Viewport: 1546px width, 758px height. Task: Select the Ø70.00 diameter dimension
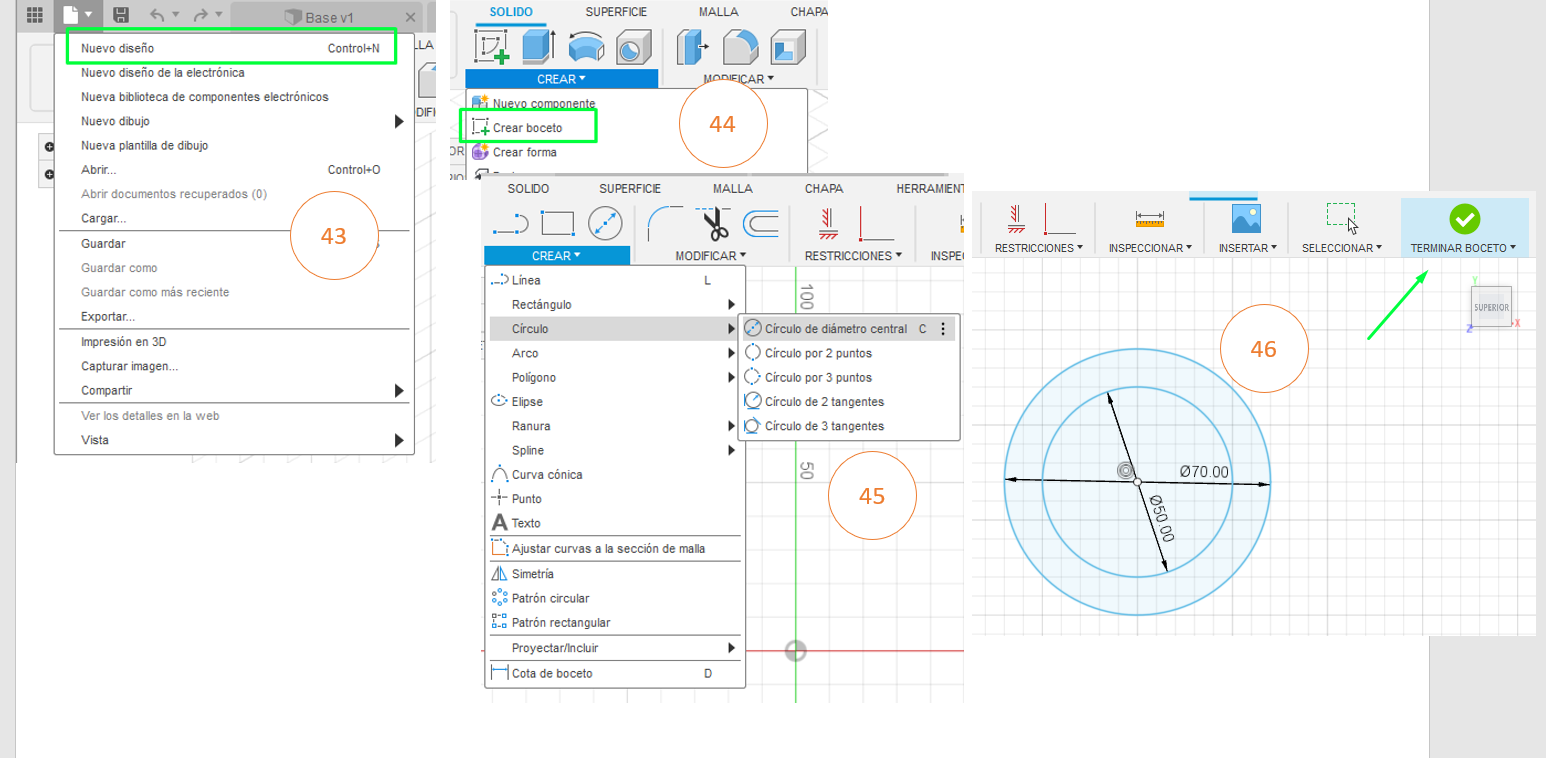(x=1204, y=472)
